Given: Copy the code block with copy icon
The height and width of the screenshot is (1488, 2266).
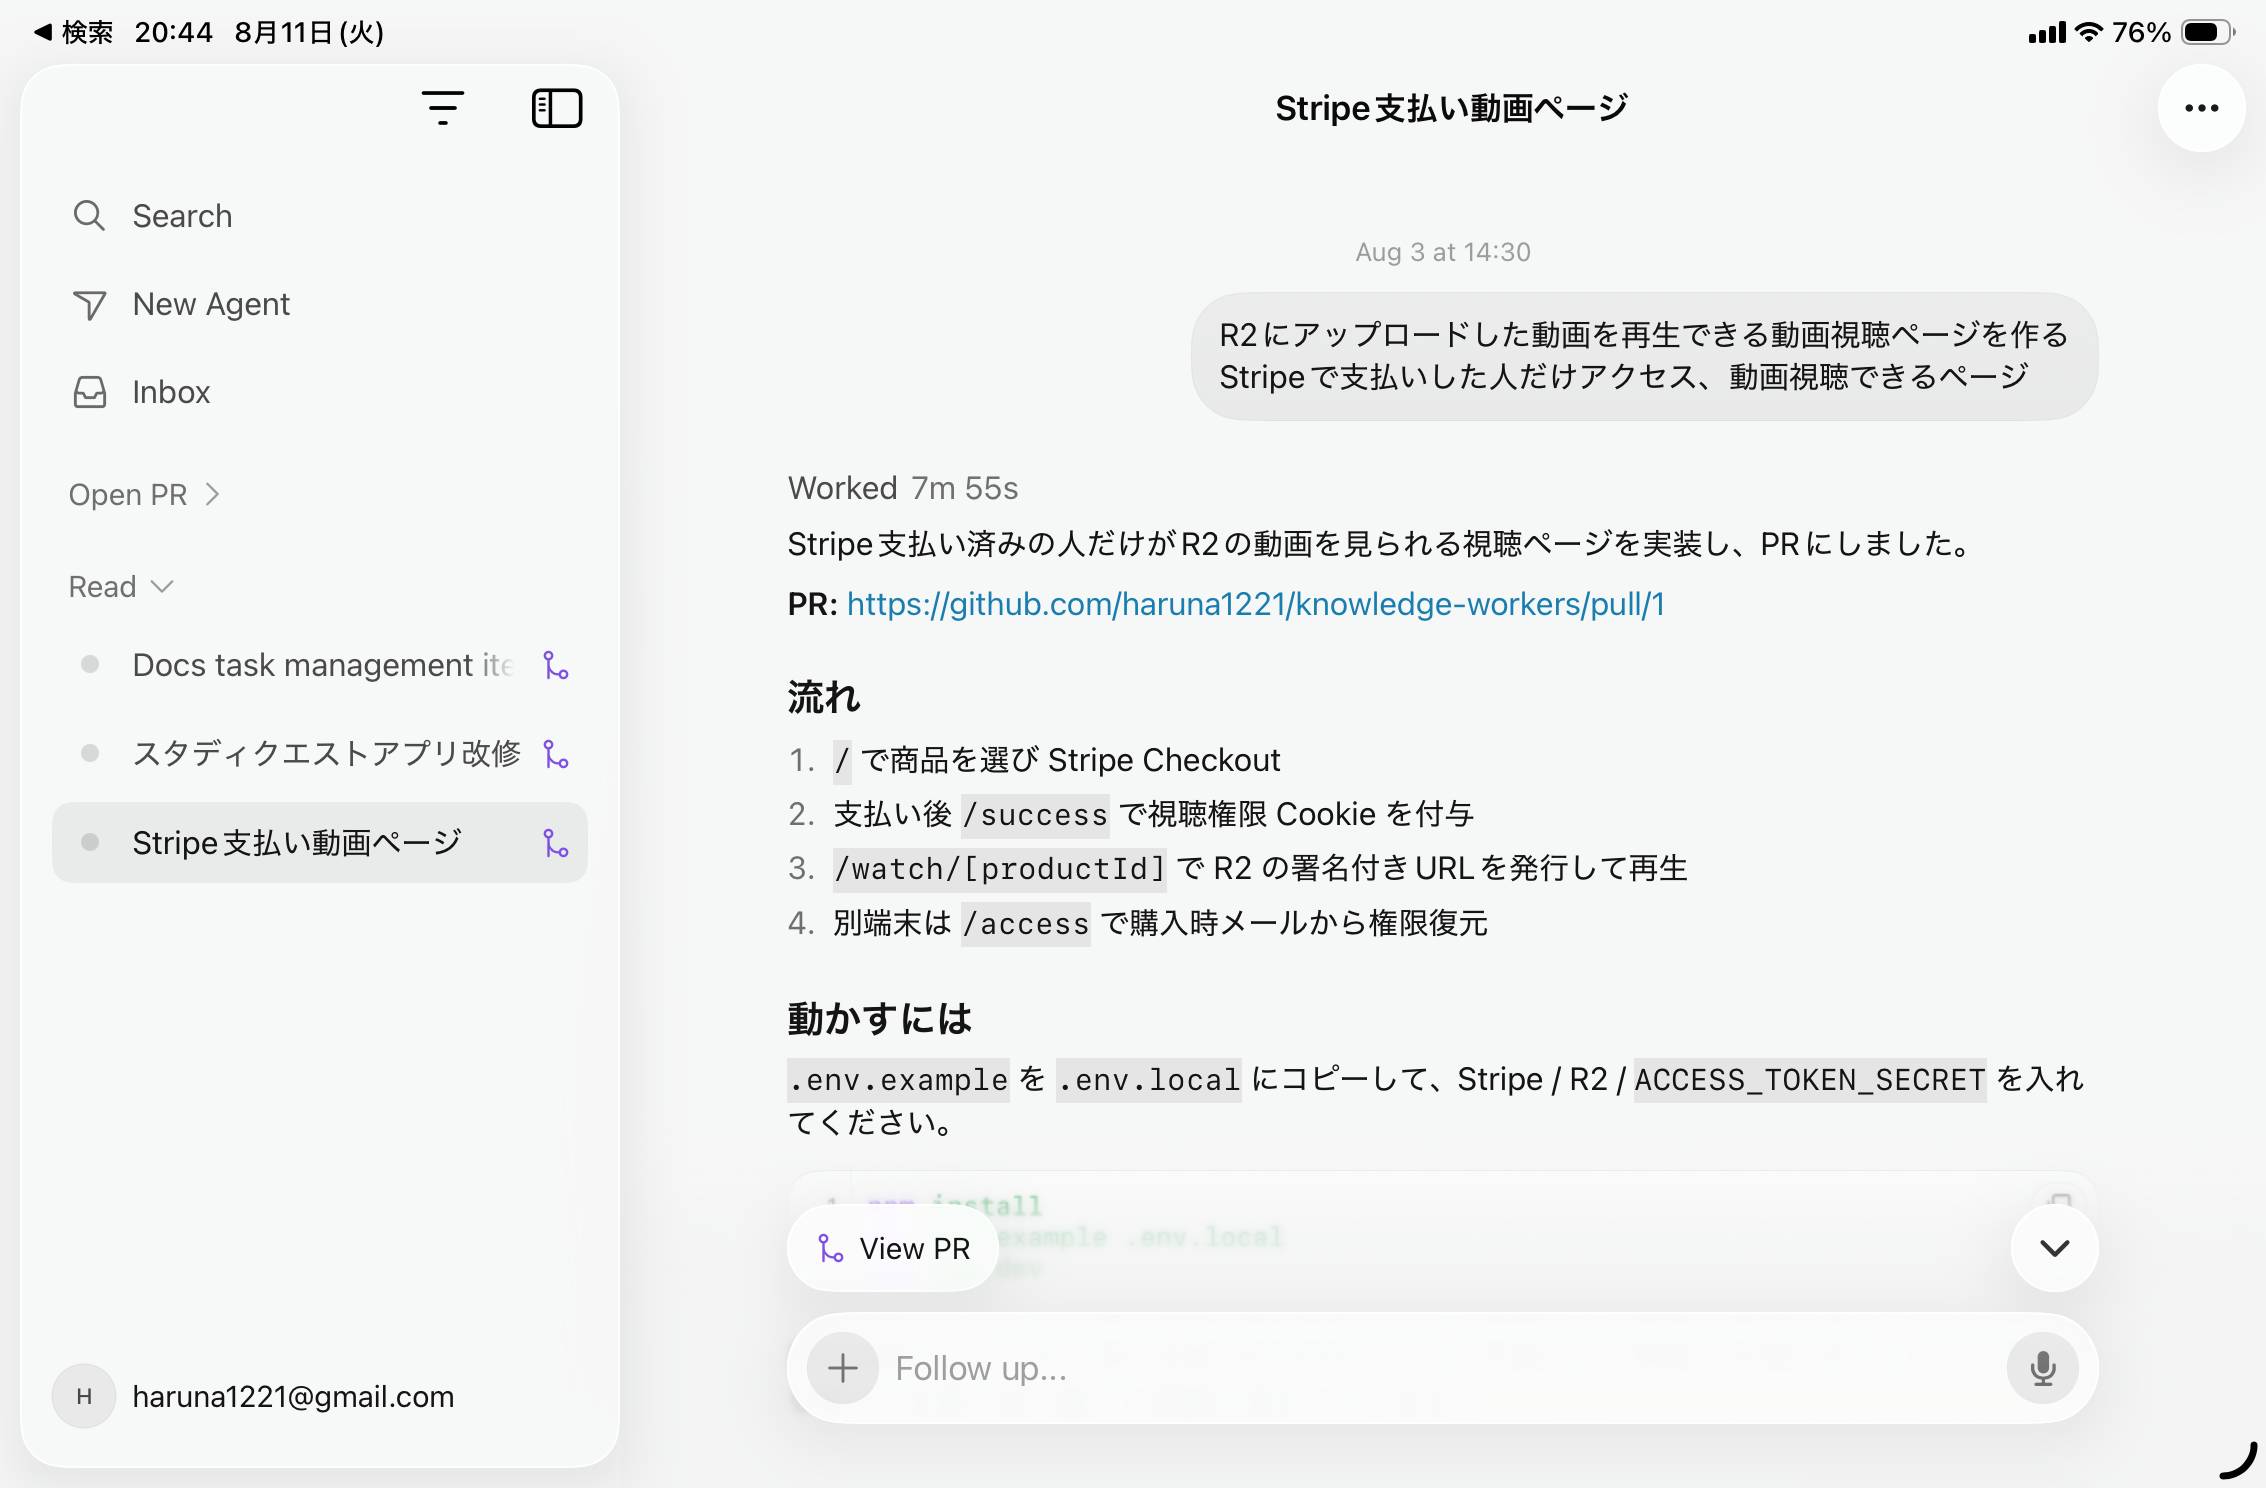Looking at the screenshot, I should point(2059,1202).
